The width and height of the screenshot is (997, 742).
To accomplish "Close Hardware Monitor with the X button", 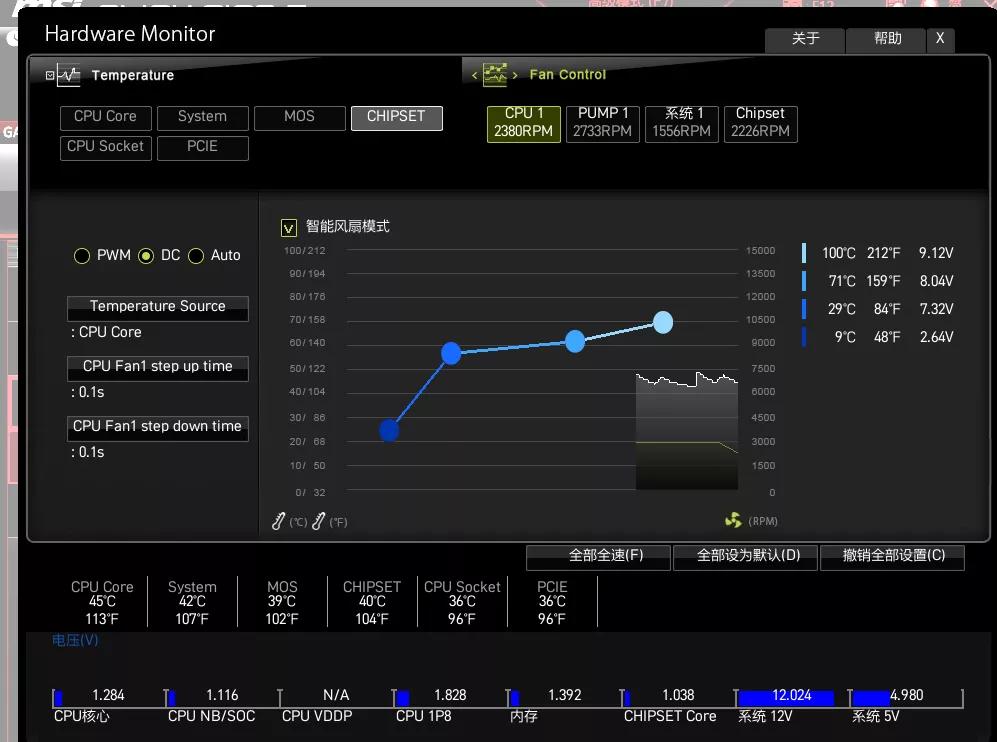I will pos(939,39).
